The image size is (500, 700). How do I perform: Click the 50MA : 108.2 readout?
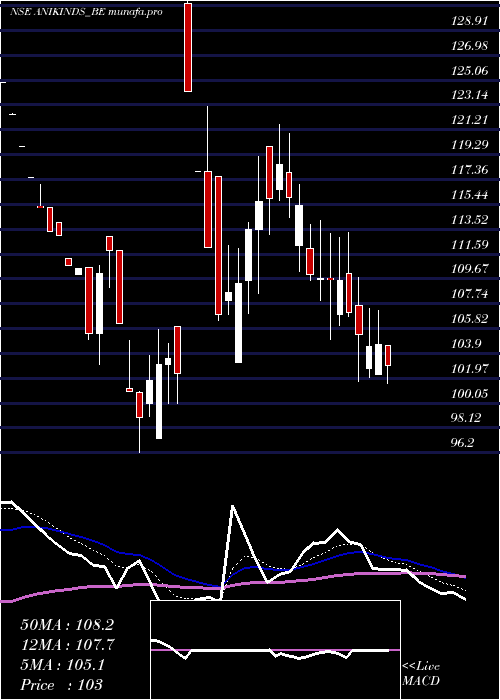[67, 625]
